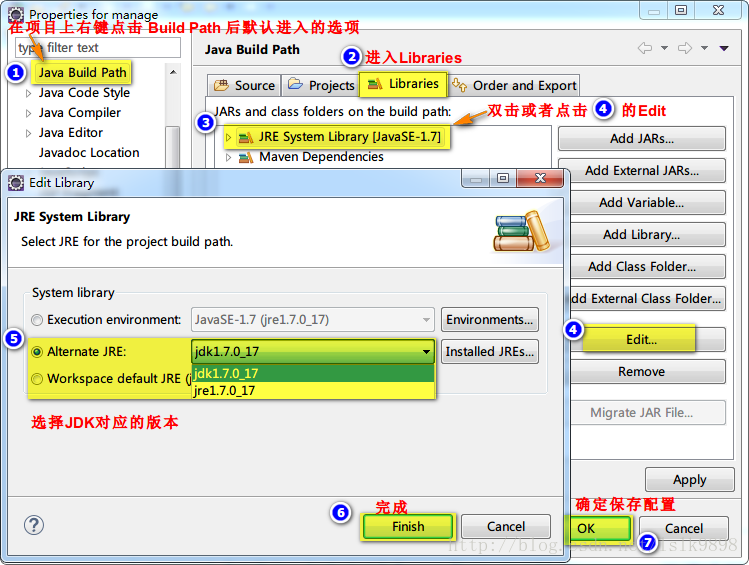Select Javadoc Location in sidebar

(89, 153)
